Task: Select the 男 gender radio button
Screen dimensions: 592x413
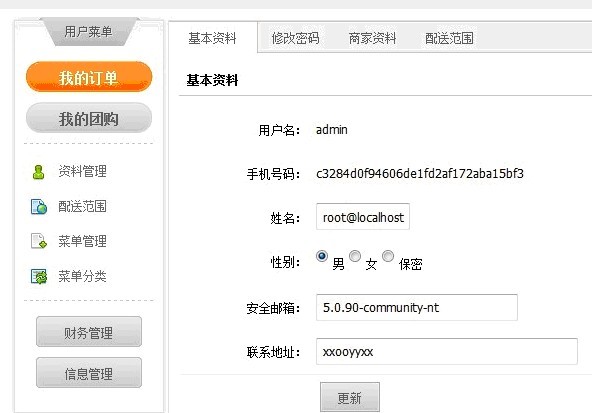Action: (322, 256)
